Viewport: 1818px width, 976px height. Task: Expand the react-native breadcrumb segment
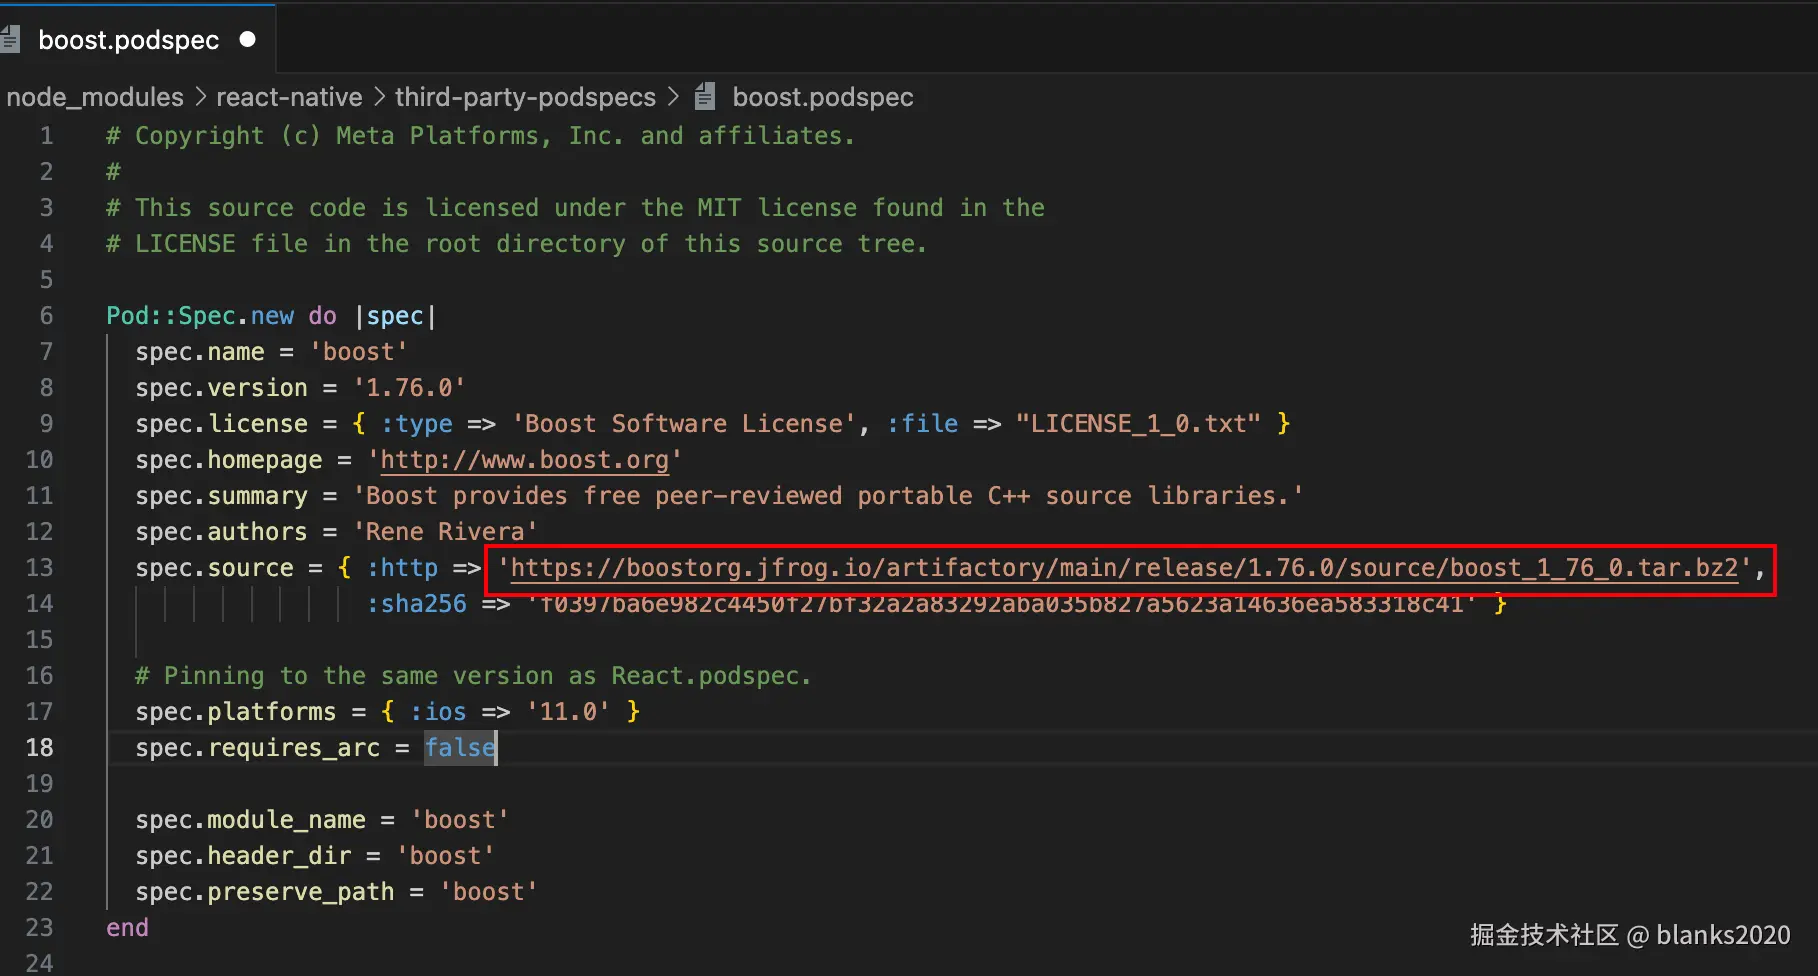(289, 97)
